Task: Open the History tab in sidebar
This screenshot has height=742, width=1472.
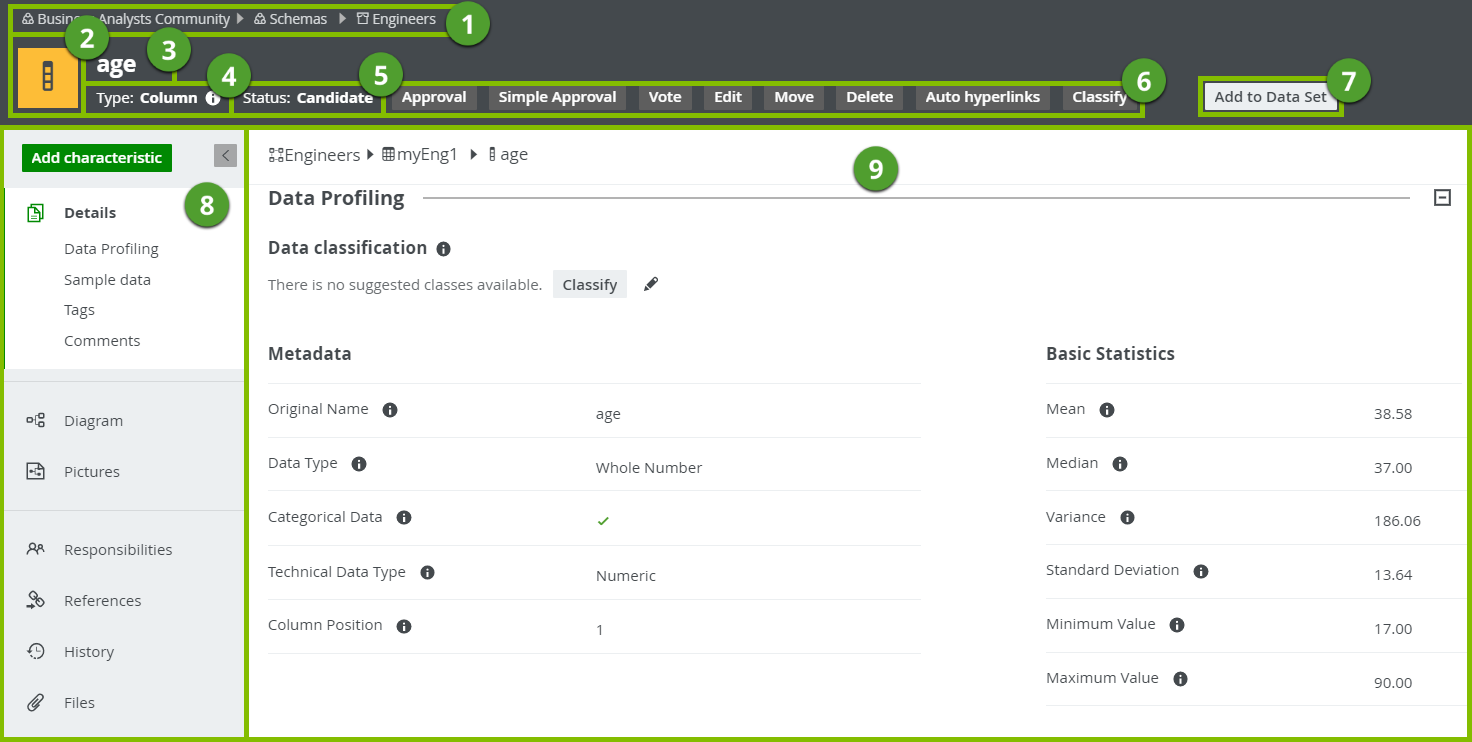Action: tap(88, 652)
